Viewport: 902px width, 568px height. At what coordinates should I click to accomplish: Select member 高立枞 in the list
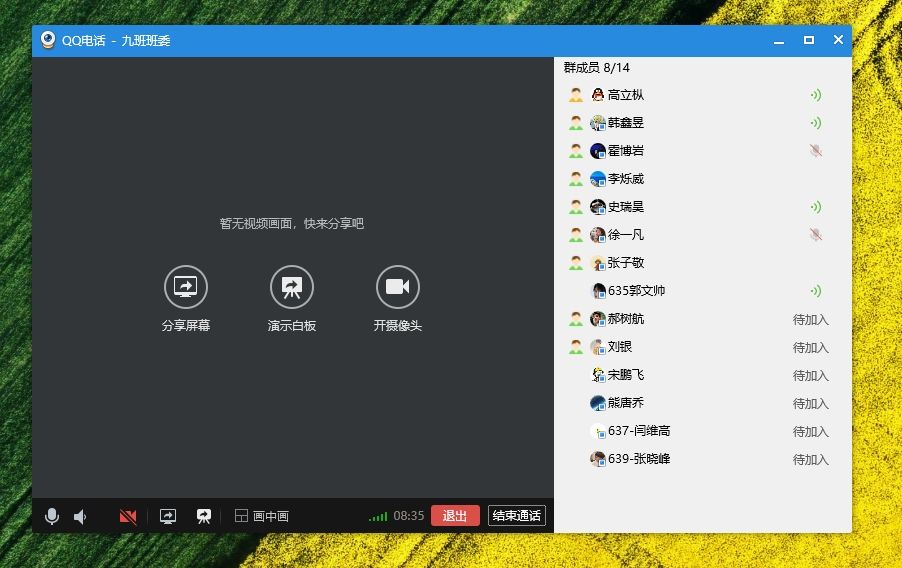click(626, 95)
